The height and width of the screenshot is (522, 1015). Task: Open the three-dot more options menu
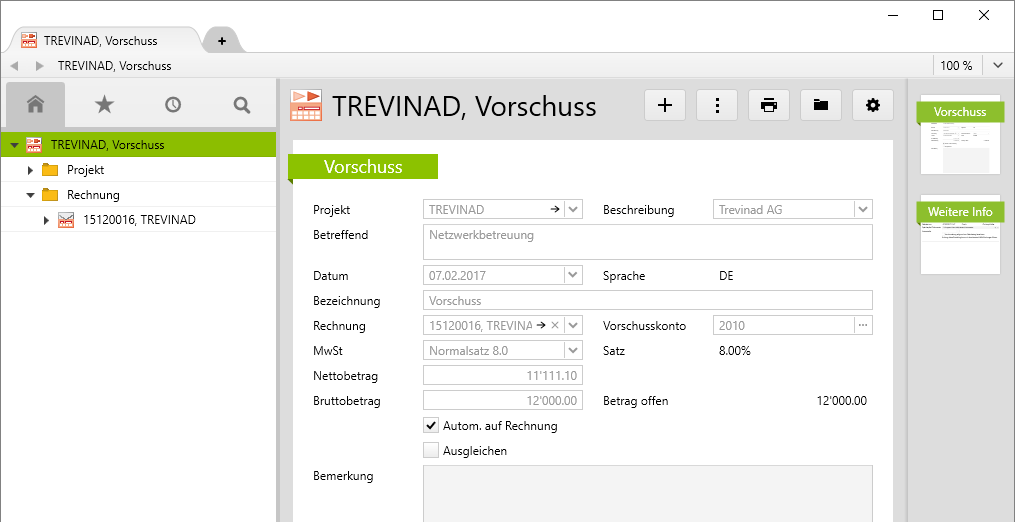click(717, 105)
